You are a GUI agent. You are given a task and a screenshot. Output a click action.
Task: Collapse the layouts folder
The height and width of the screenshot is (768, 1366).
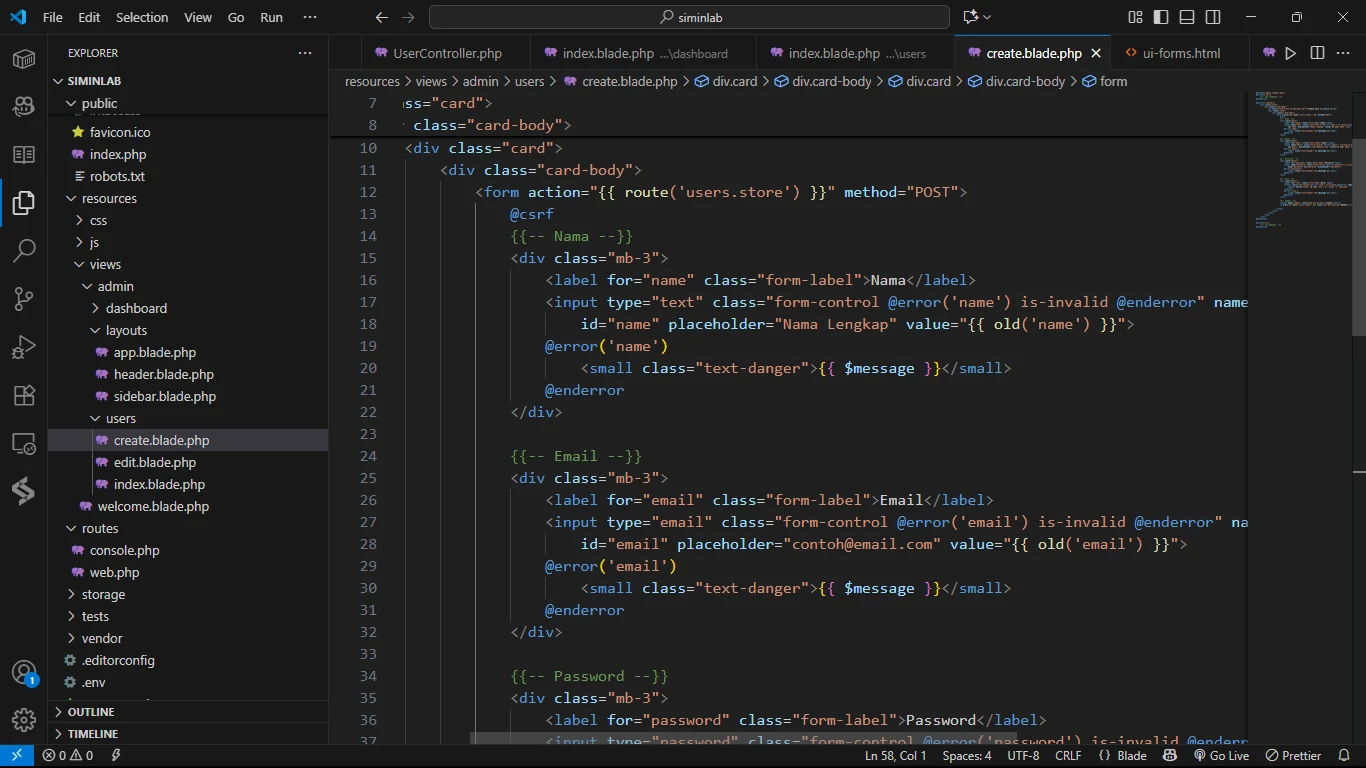[126, 330]
